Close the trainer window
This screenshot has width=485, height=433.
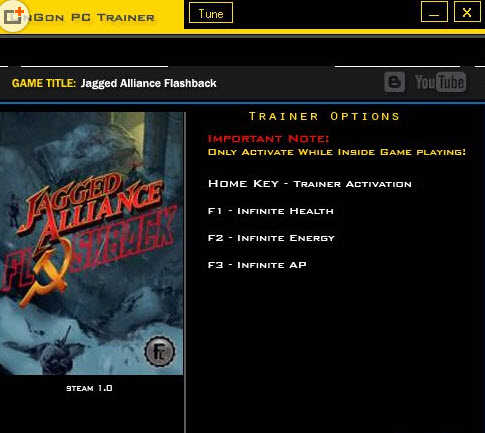[x=467, y=12]
